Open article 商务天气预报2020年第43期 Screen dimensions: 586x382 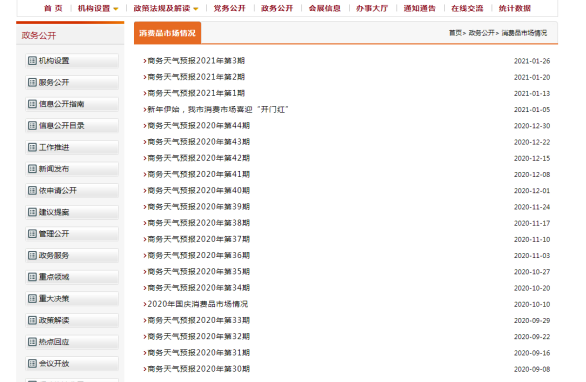point(198,142)
